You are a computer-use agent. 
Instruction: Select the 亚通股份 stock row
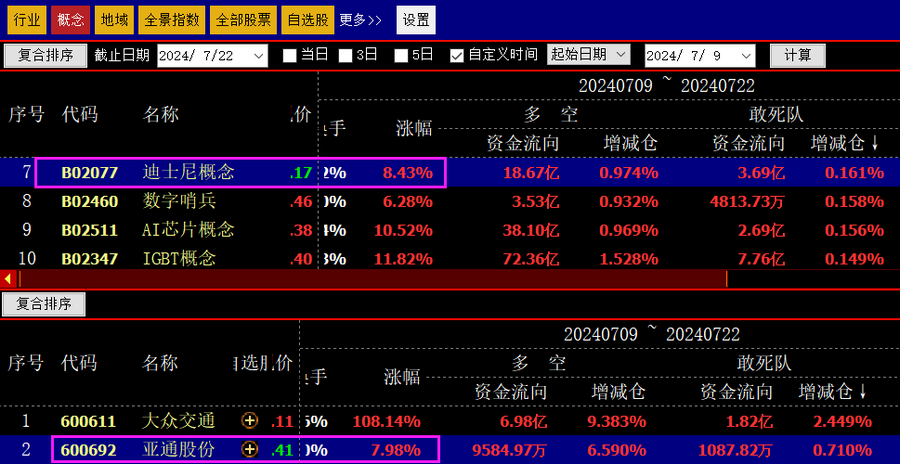pos(450,450)
